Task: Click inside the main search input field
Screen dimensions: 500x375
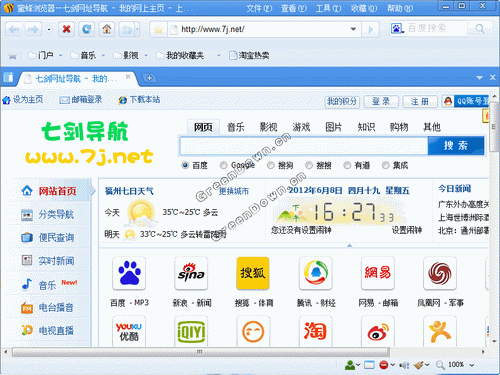Action: click(x=304, y=146)
